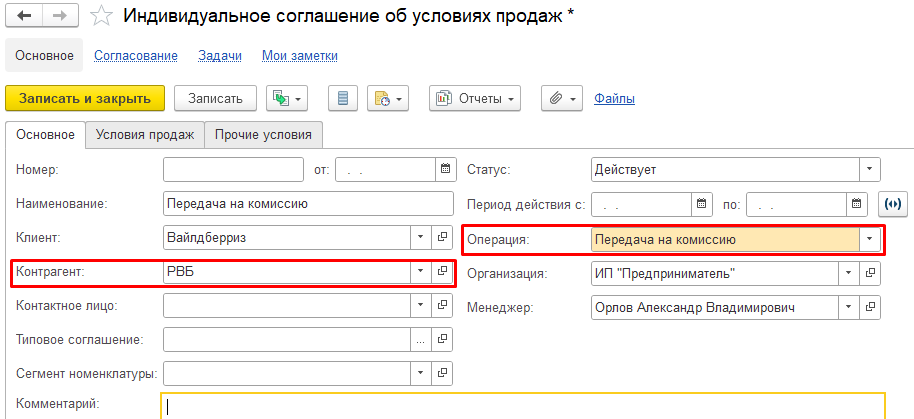Expand the Статус dropdown

(870, 170)
